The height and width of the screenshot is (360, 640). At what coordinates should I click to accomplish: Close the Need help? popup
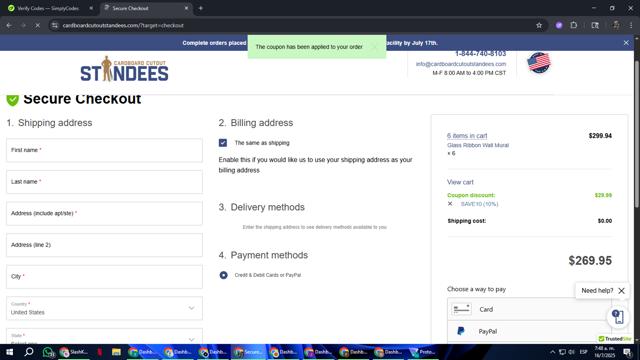click(x=621, y=291)
